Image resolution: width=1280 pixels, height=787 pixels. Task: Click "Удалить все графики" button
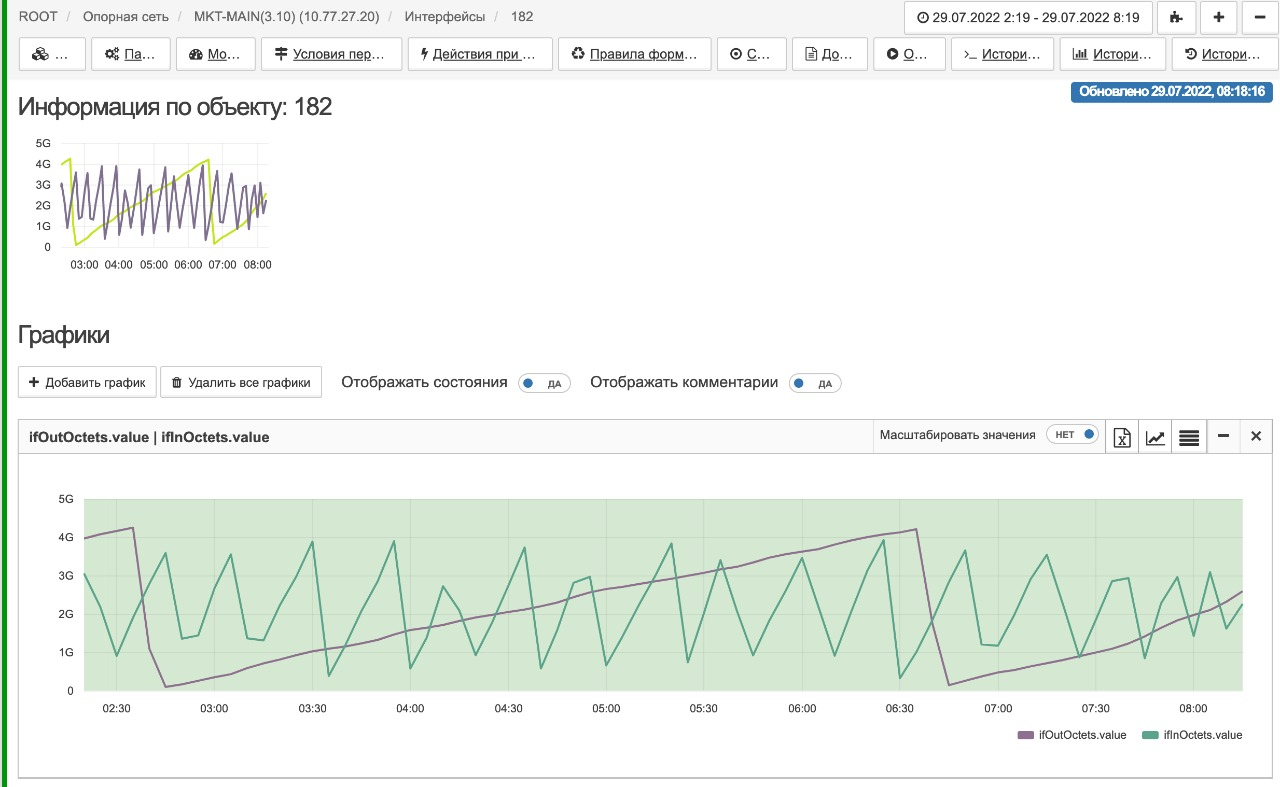pyautogui.click(x=241, y=382)
